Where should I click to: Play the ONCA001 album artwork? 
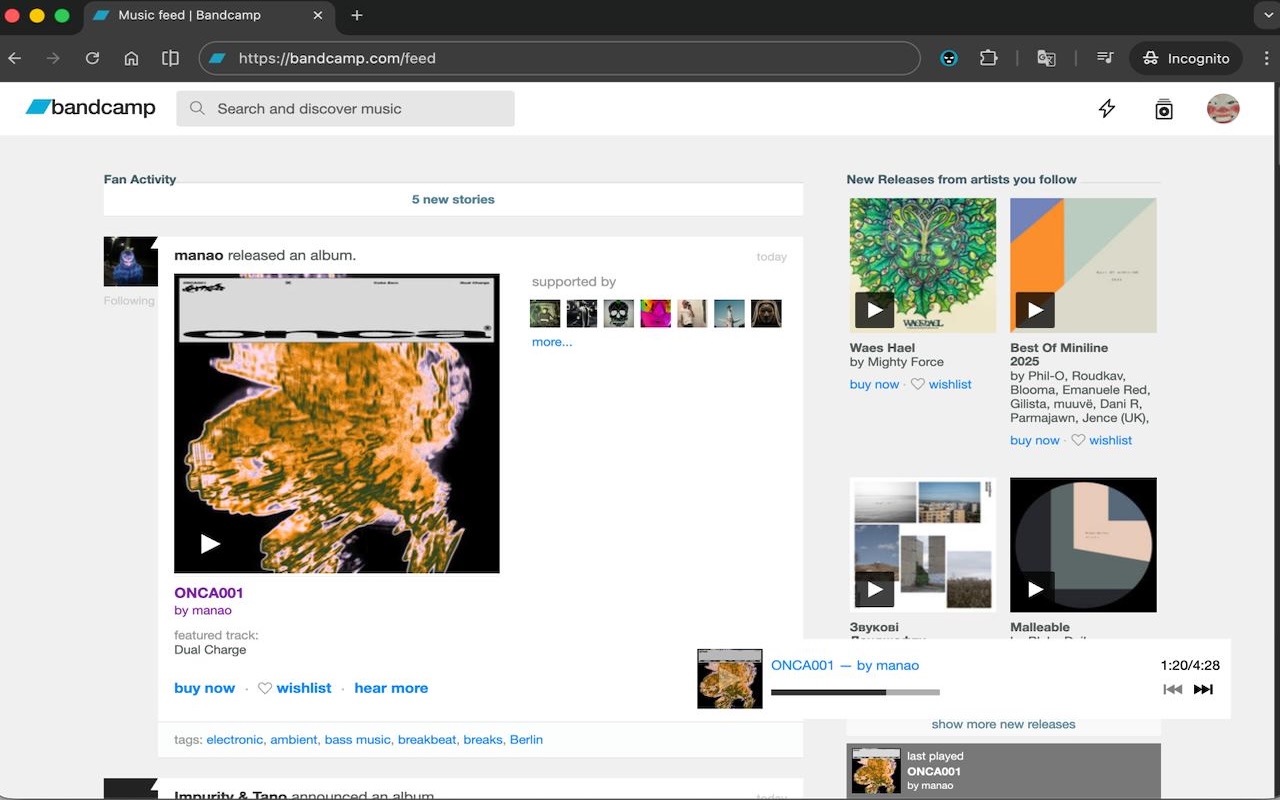point(210,544)
